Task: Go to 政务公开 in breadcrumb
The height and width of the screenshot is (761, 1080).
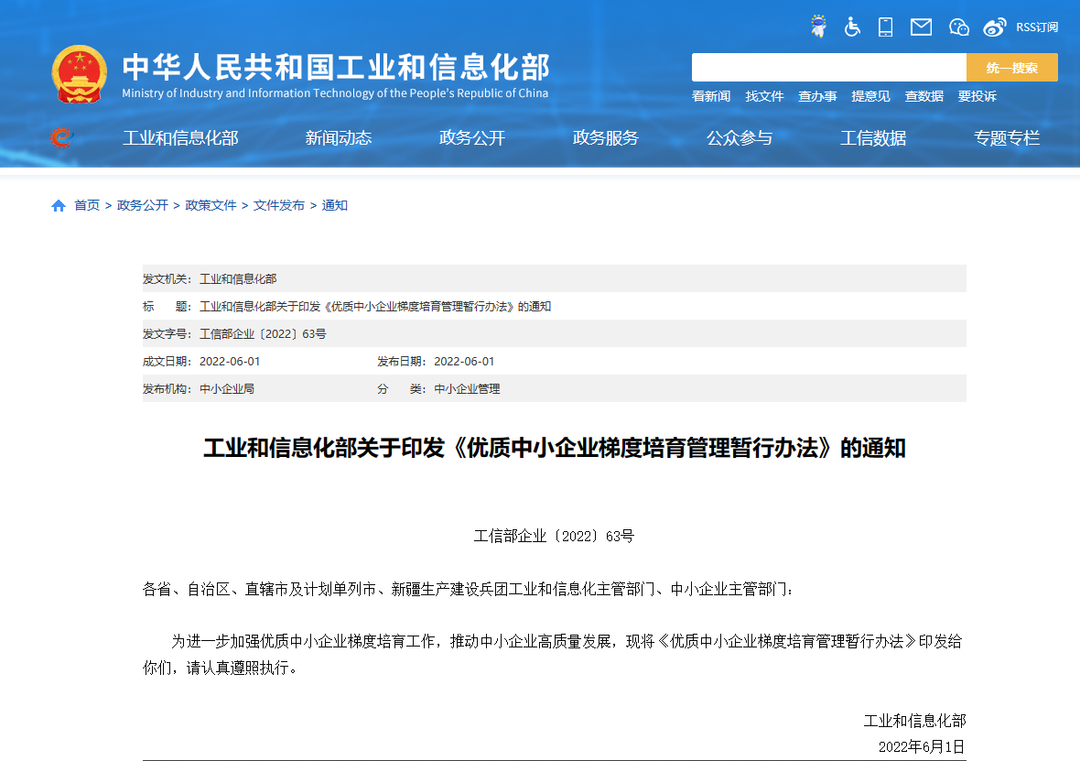Action: click(143, 205)
